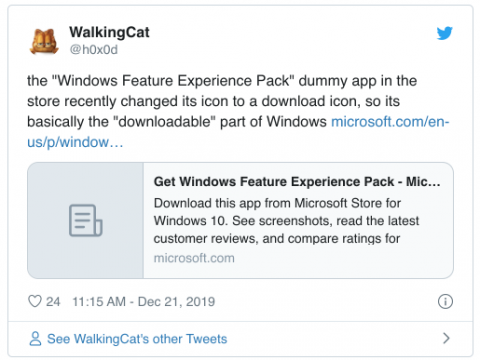This screenshot has width=480, height=360.
Task: Click the card description about Microsoft Store
Action: pyautogui.click(x=286, y=221)
